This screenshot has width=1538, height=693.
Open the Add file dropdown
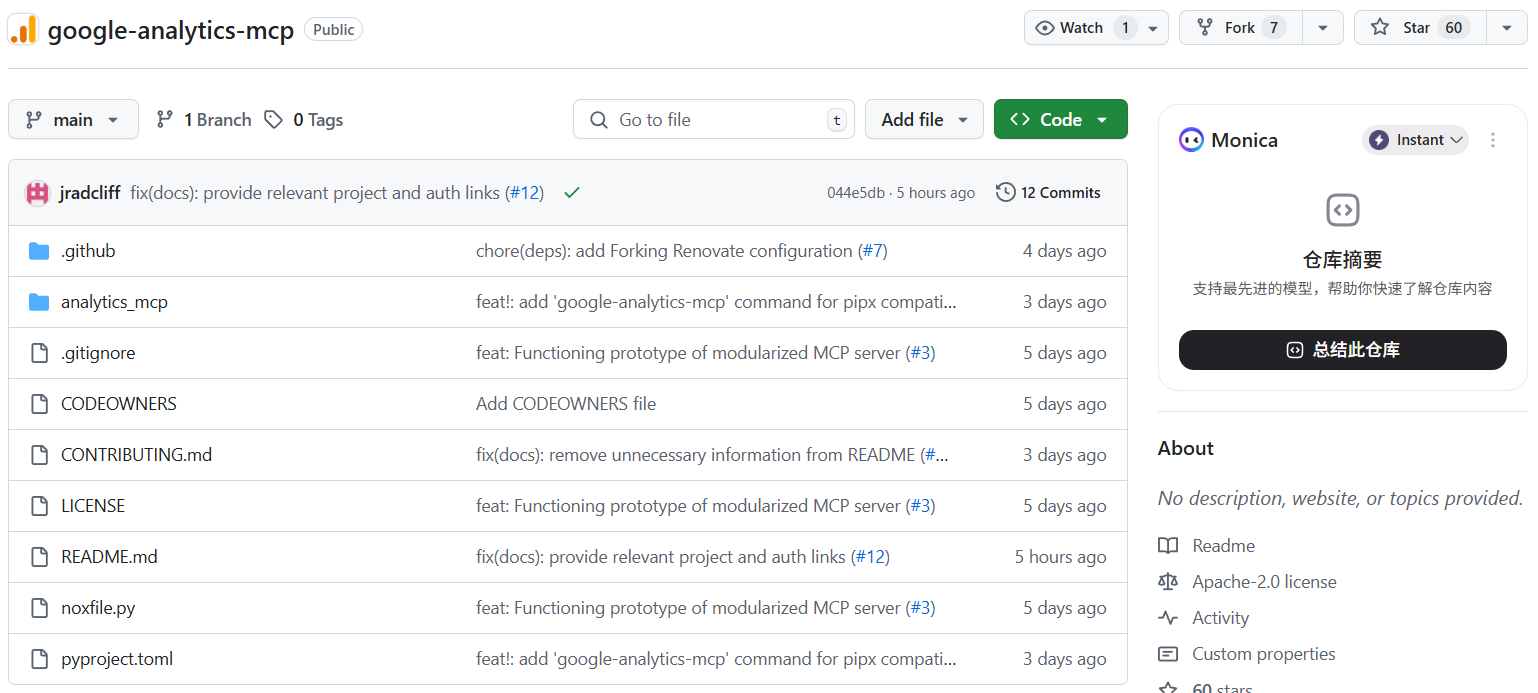click(x=924, y=120)
